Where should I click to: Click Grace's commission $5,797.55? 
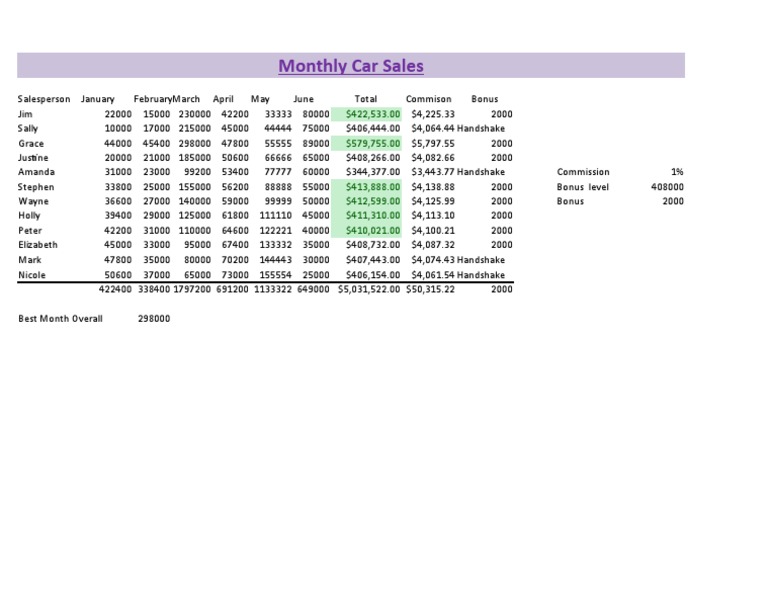pos(433,143)
